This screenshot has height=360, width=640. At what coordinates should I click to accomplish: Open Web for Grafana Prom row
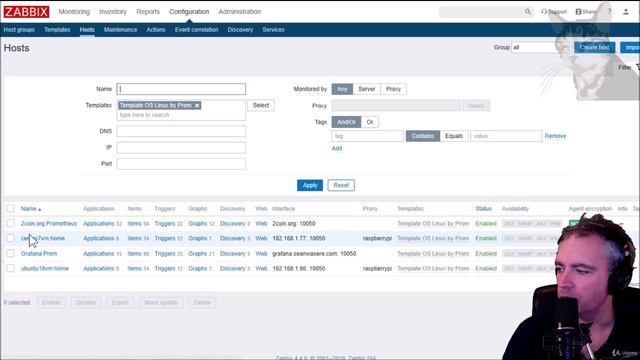(261, 253)
